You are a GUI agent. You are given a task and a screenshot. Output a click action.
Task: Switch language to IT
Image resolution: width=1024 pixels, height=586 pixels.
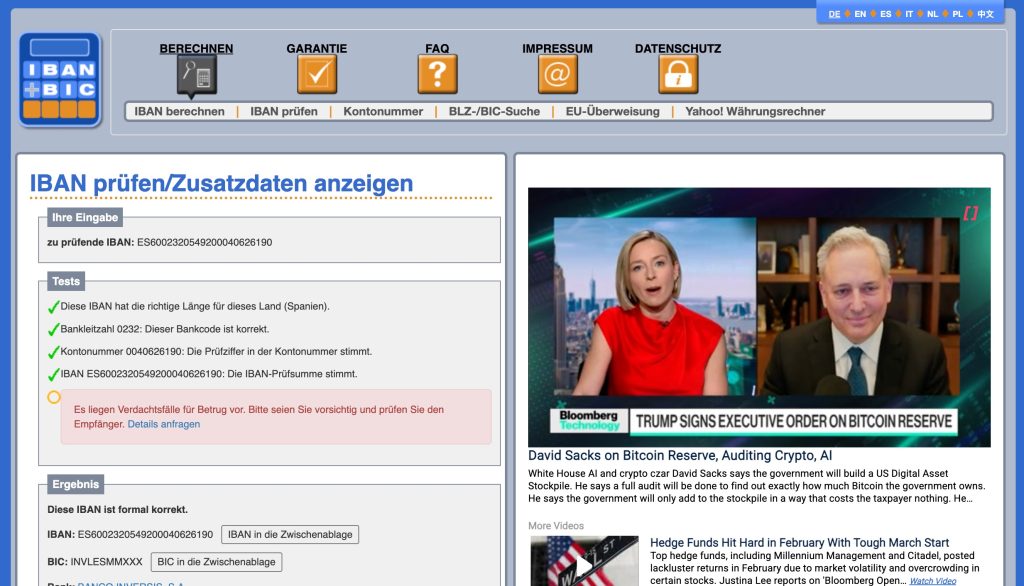pos(909,14)
